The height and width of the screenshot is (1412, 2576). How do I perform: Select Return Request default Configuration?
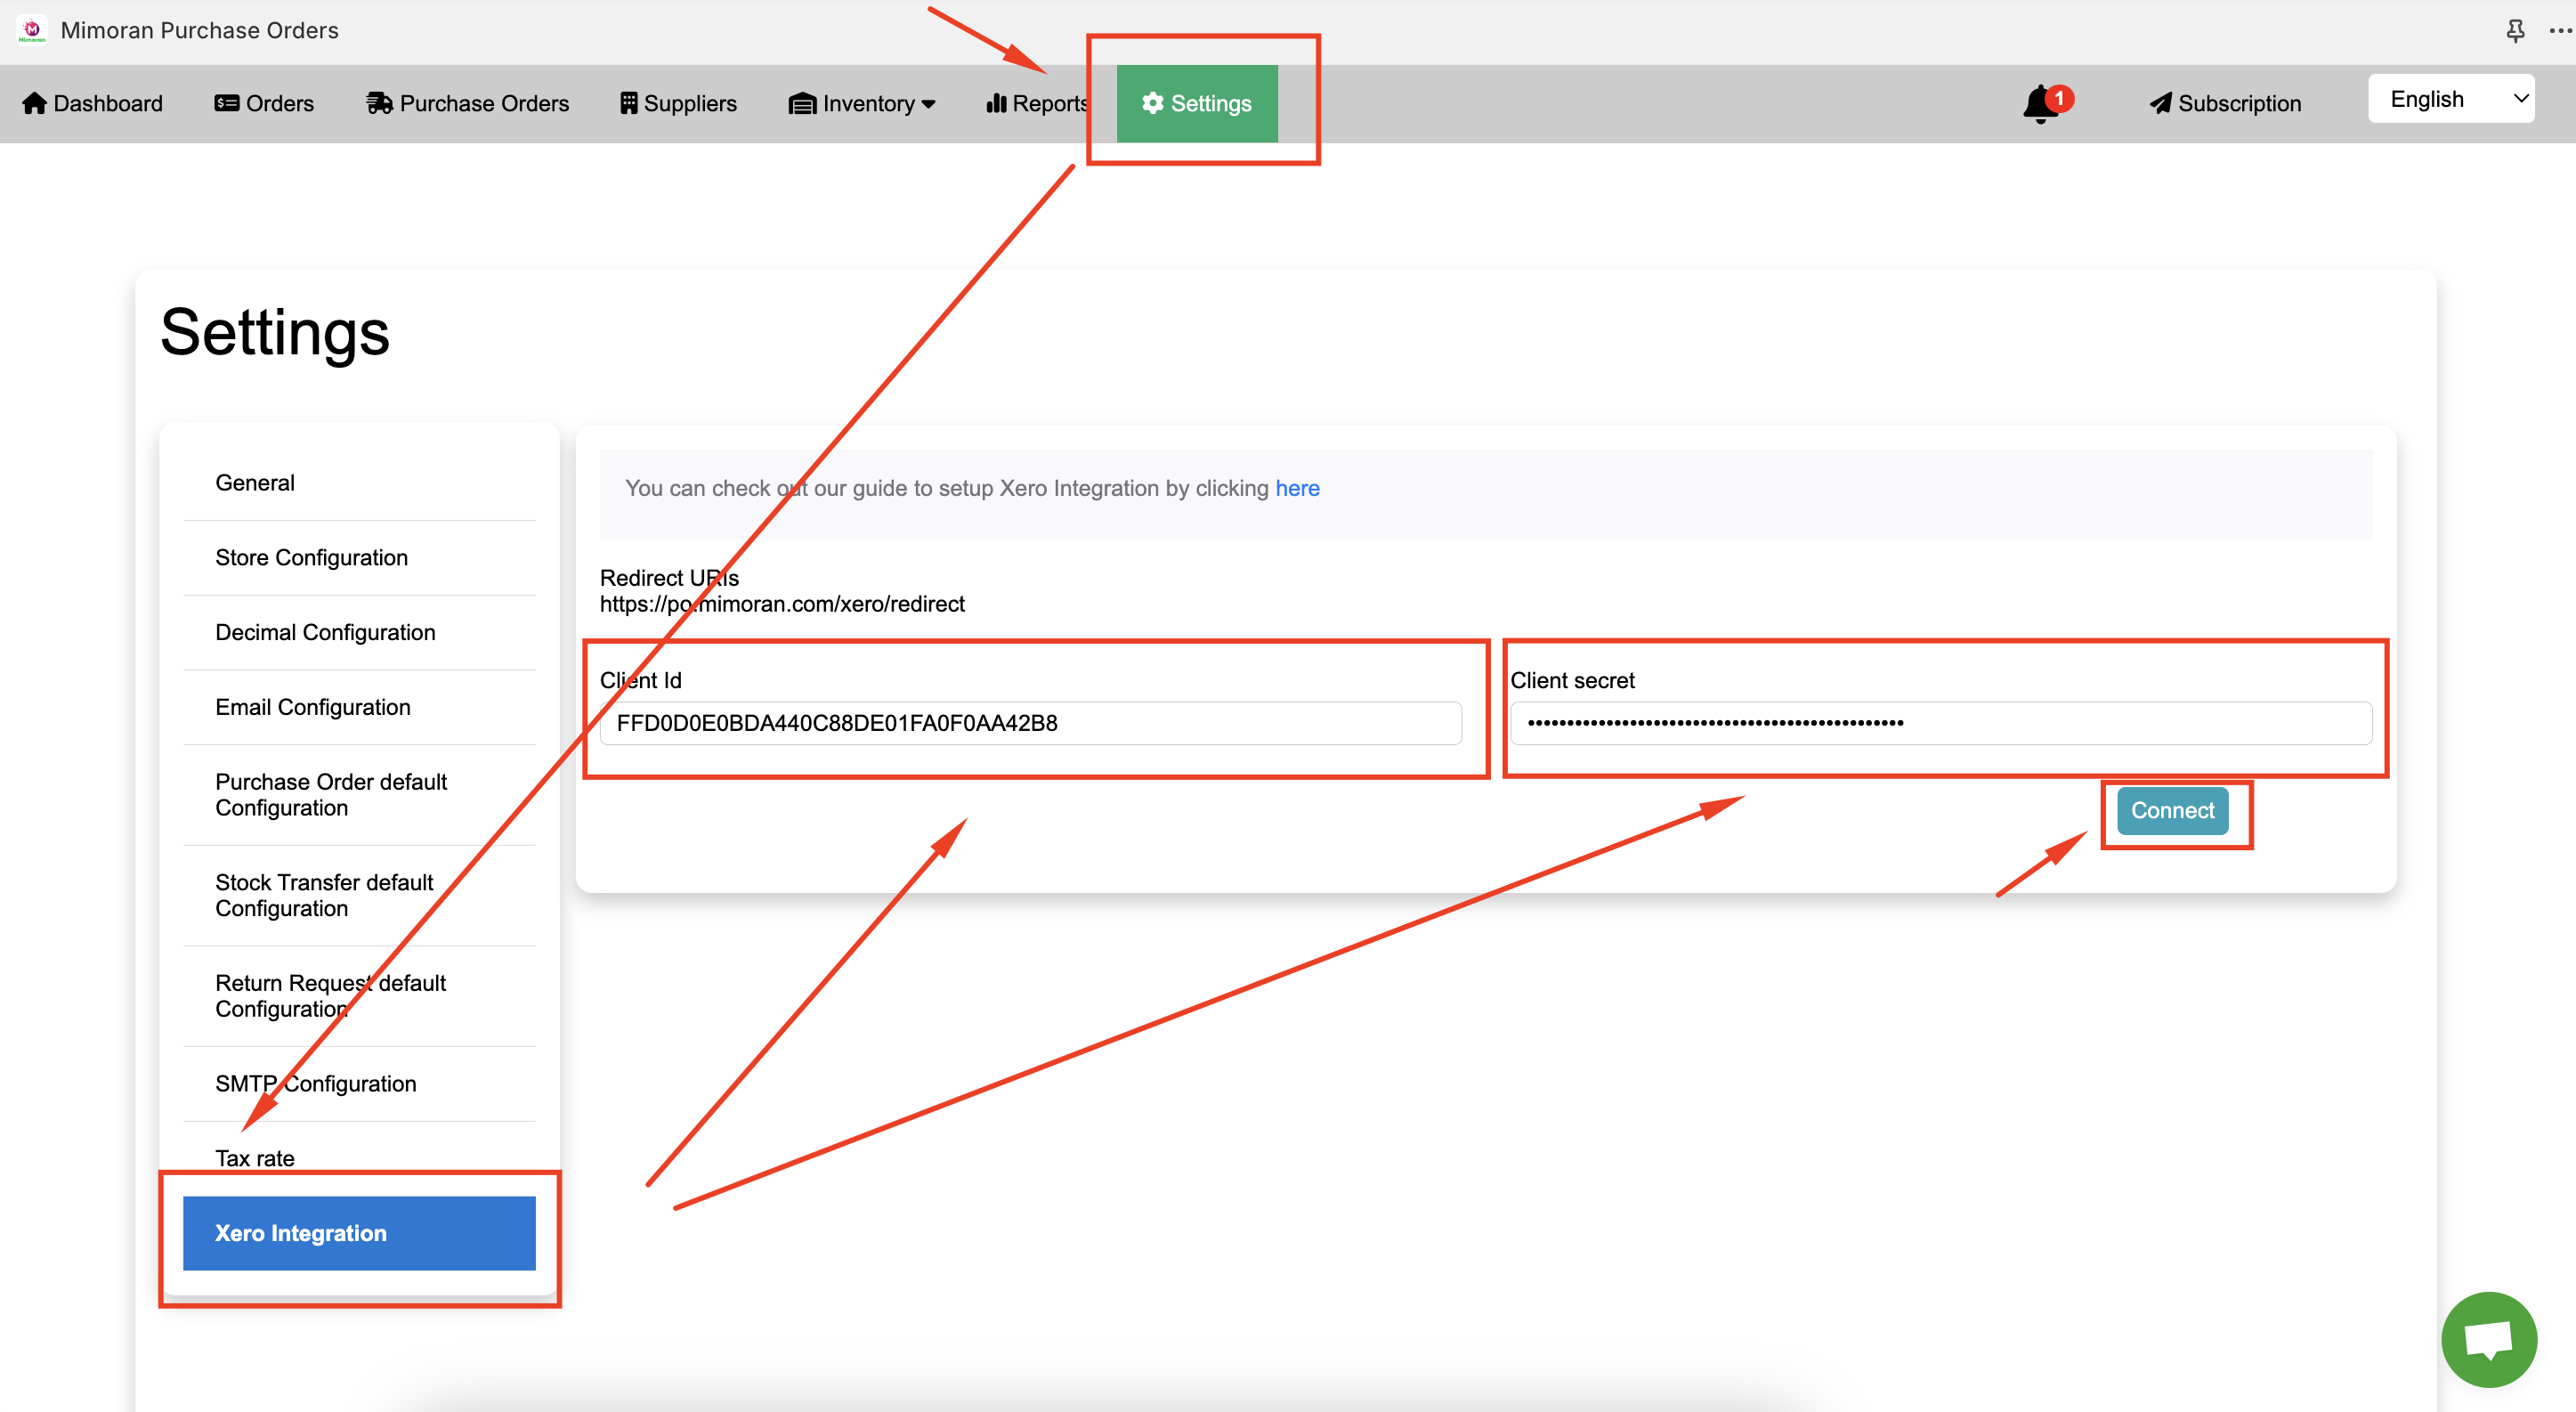click(359, 996)
